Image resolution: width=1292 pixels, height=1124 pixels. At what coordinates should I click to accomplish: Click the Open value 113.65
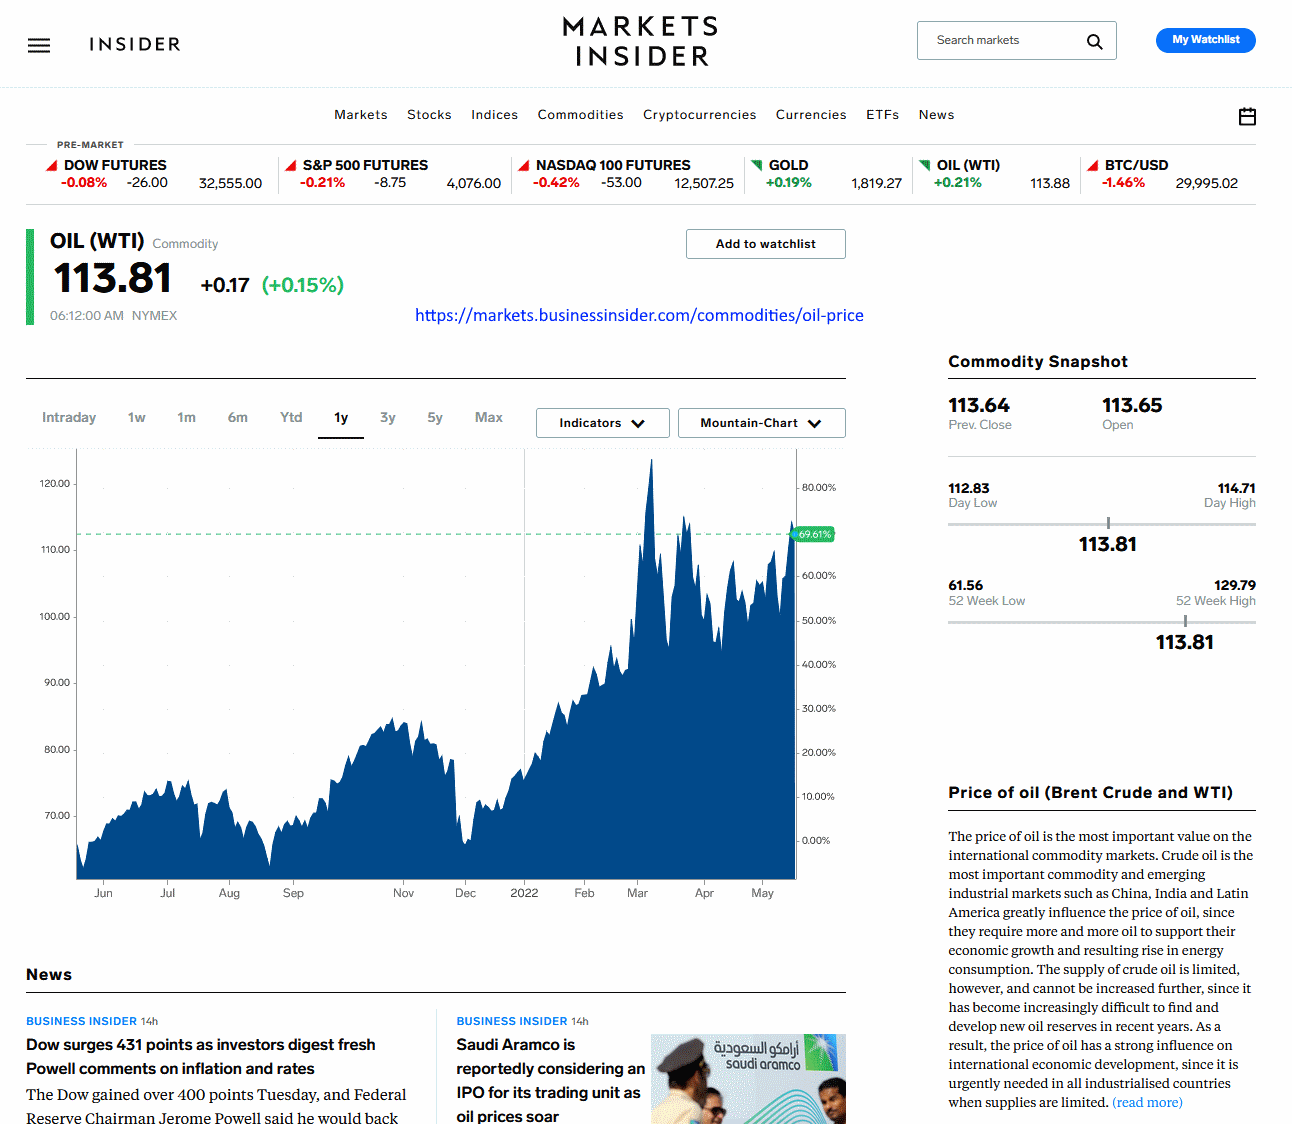(x=1132, y=405)
